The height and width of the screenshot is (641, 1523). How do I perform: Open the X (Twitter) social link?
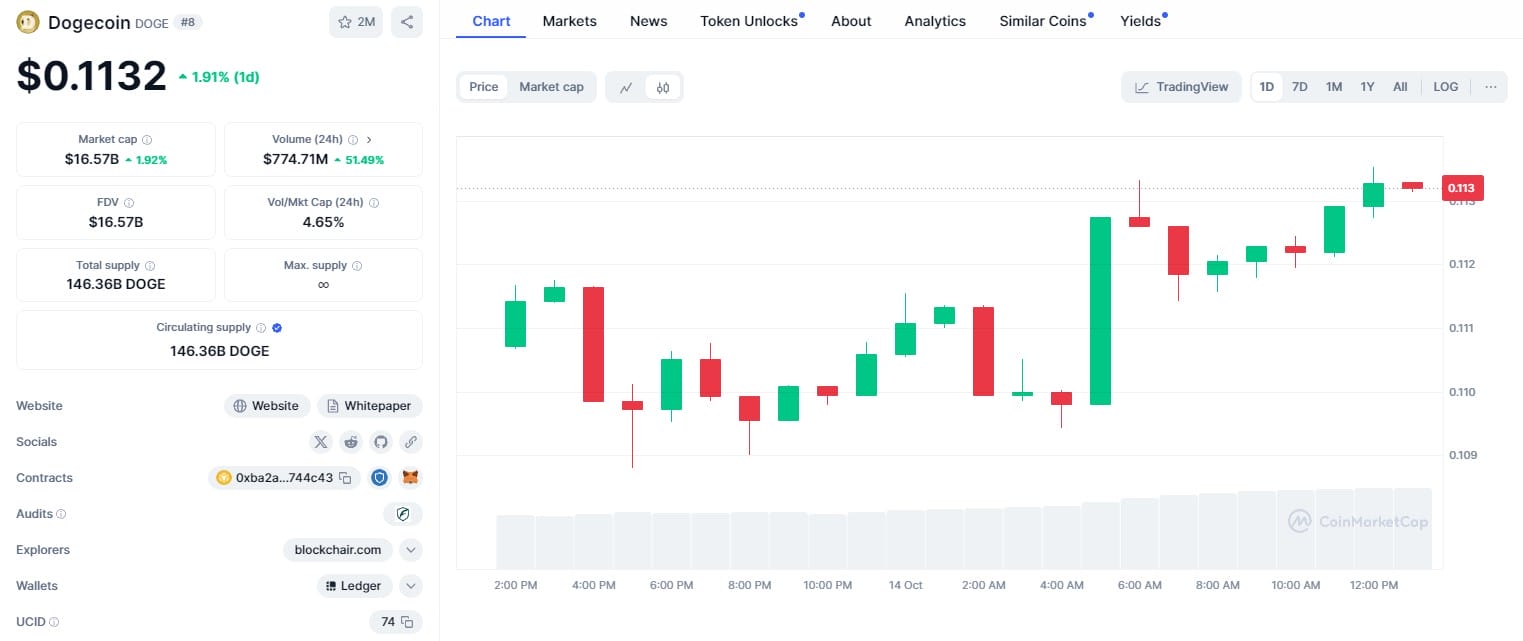pos(320,442)
